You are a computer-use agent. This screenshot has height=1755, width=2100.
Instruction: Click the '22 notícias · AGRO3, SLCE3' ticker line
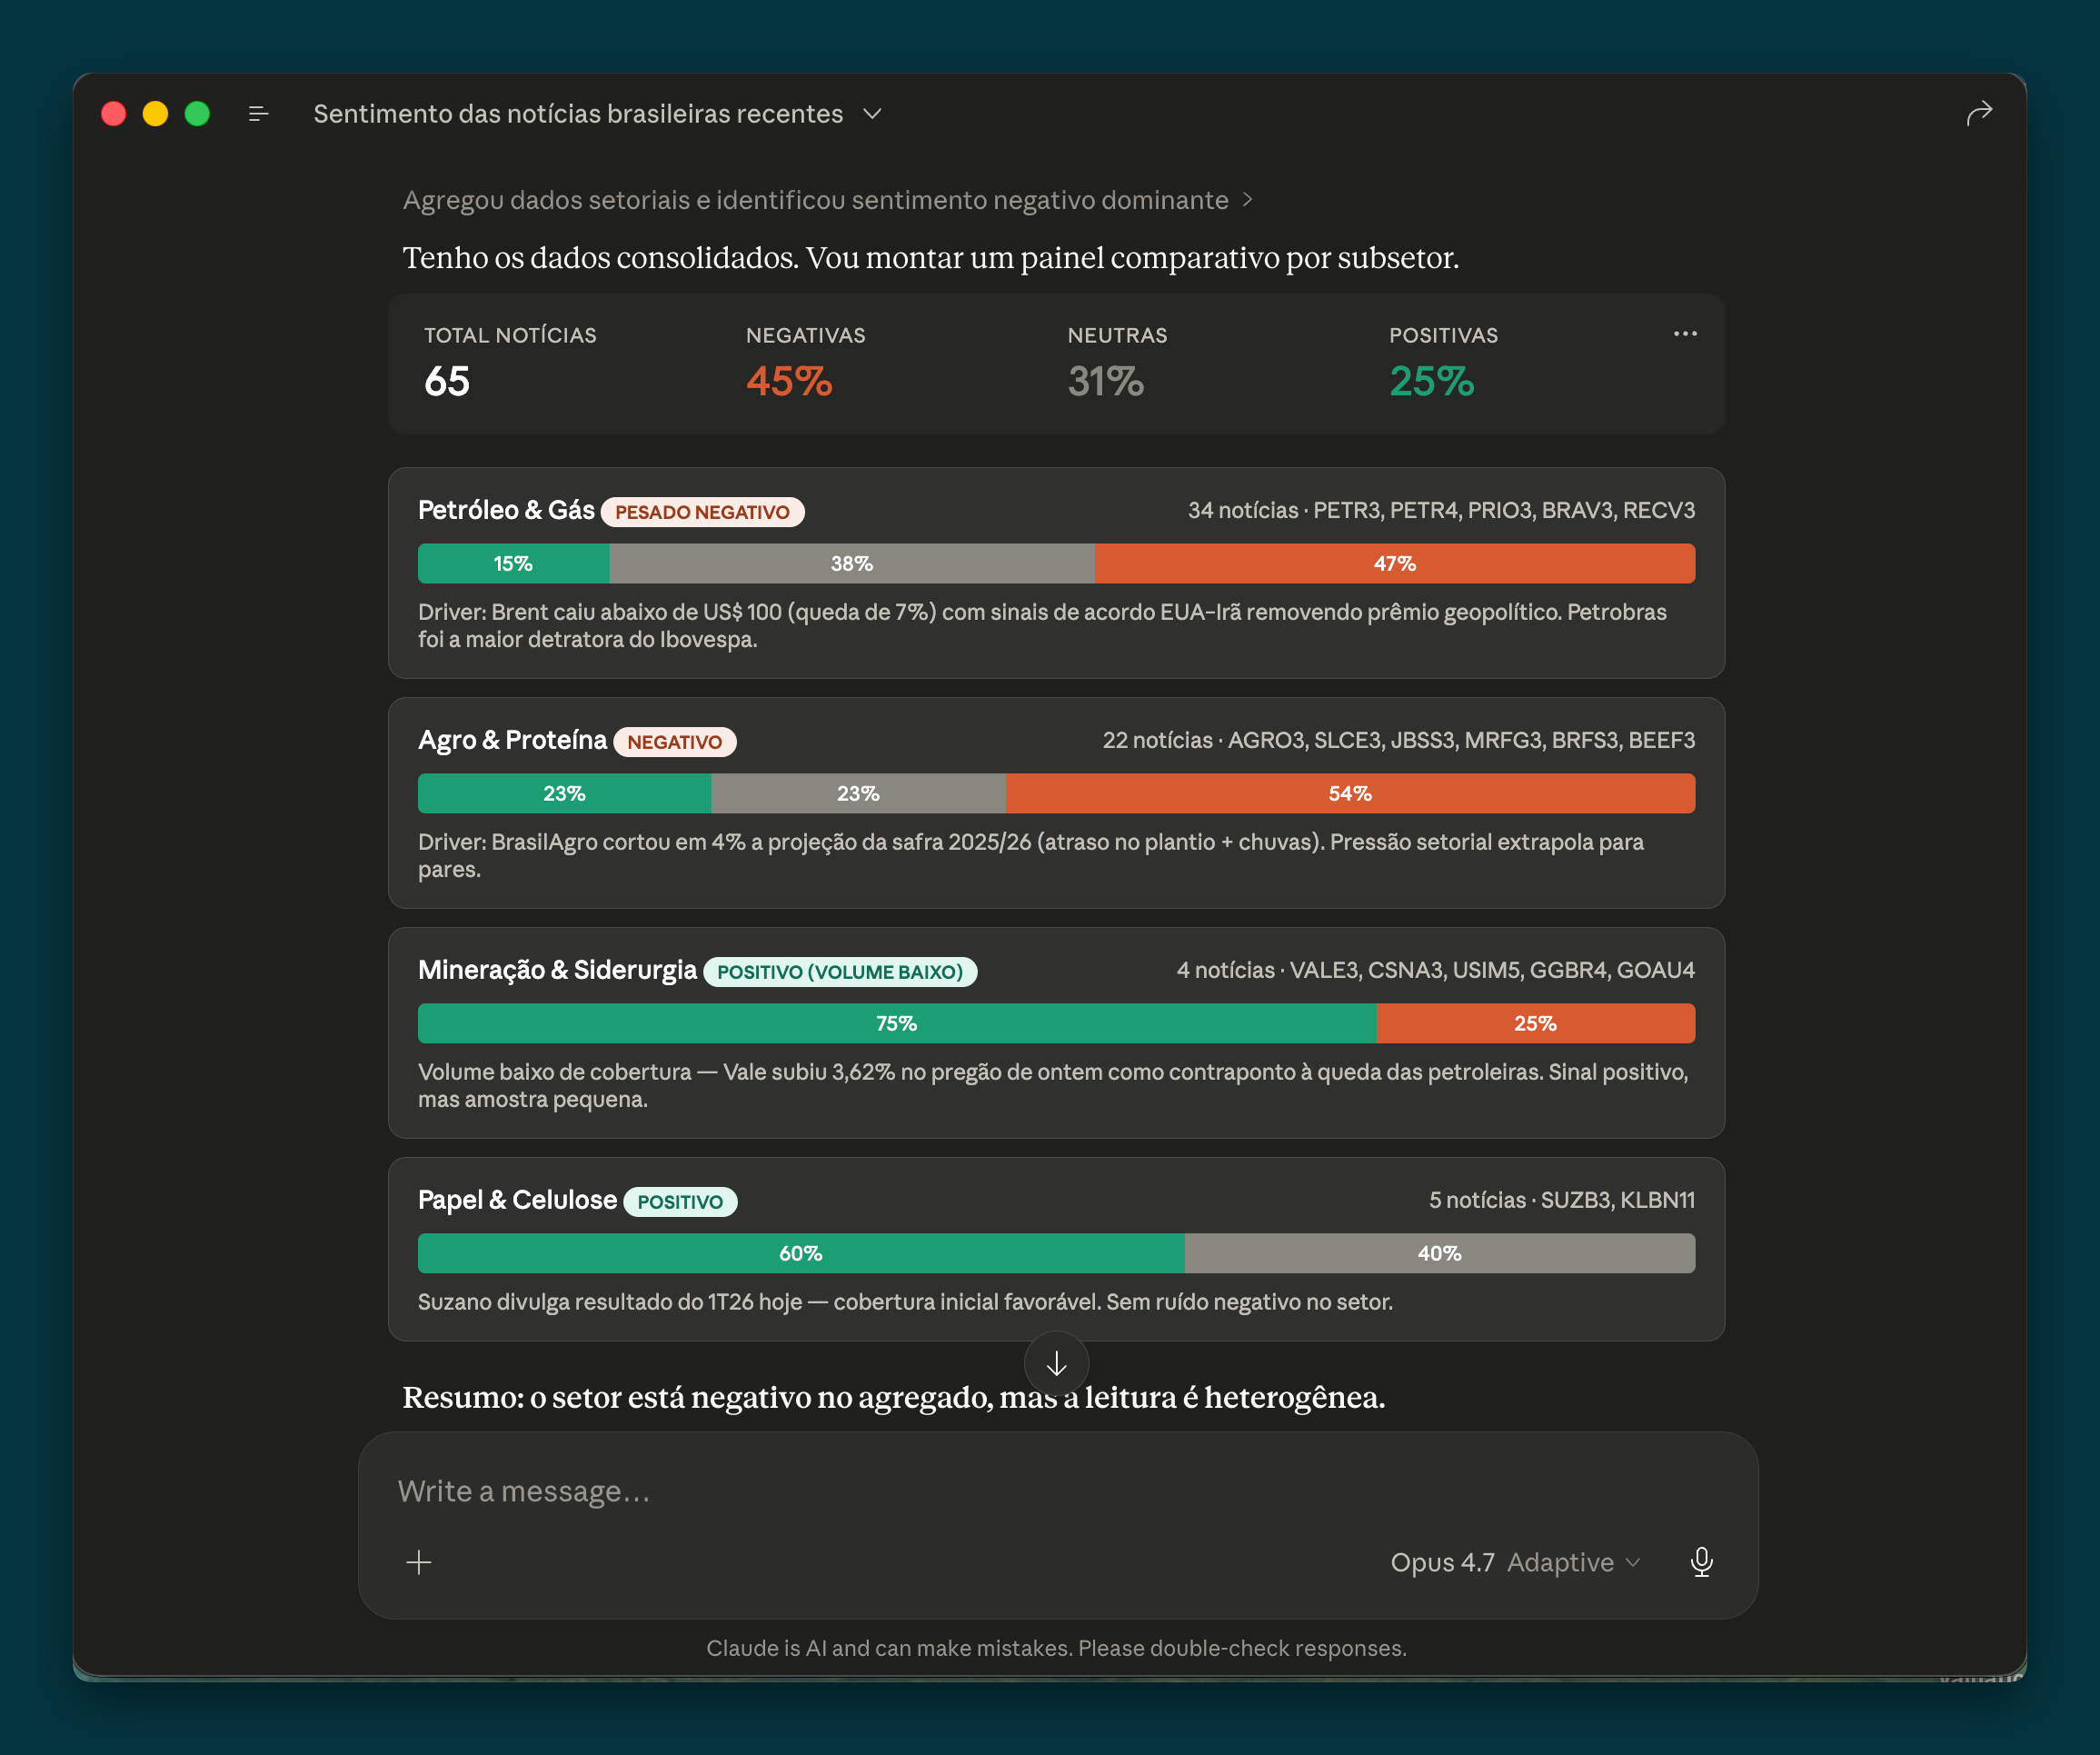[1398, 741]
